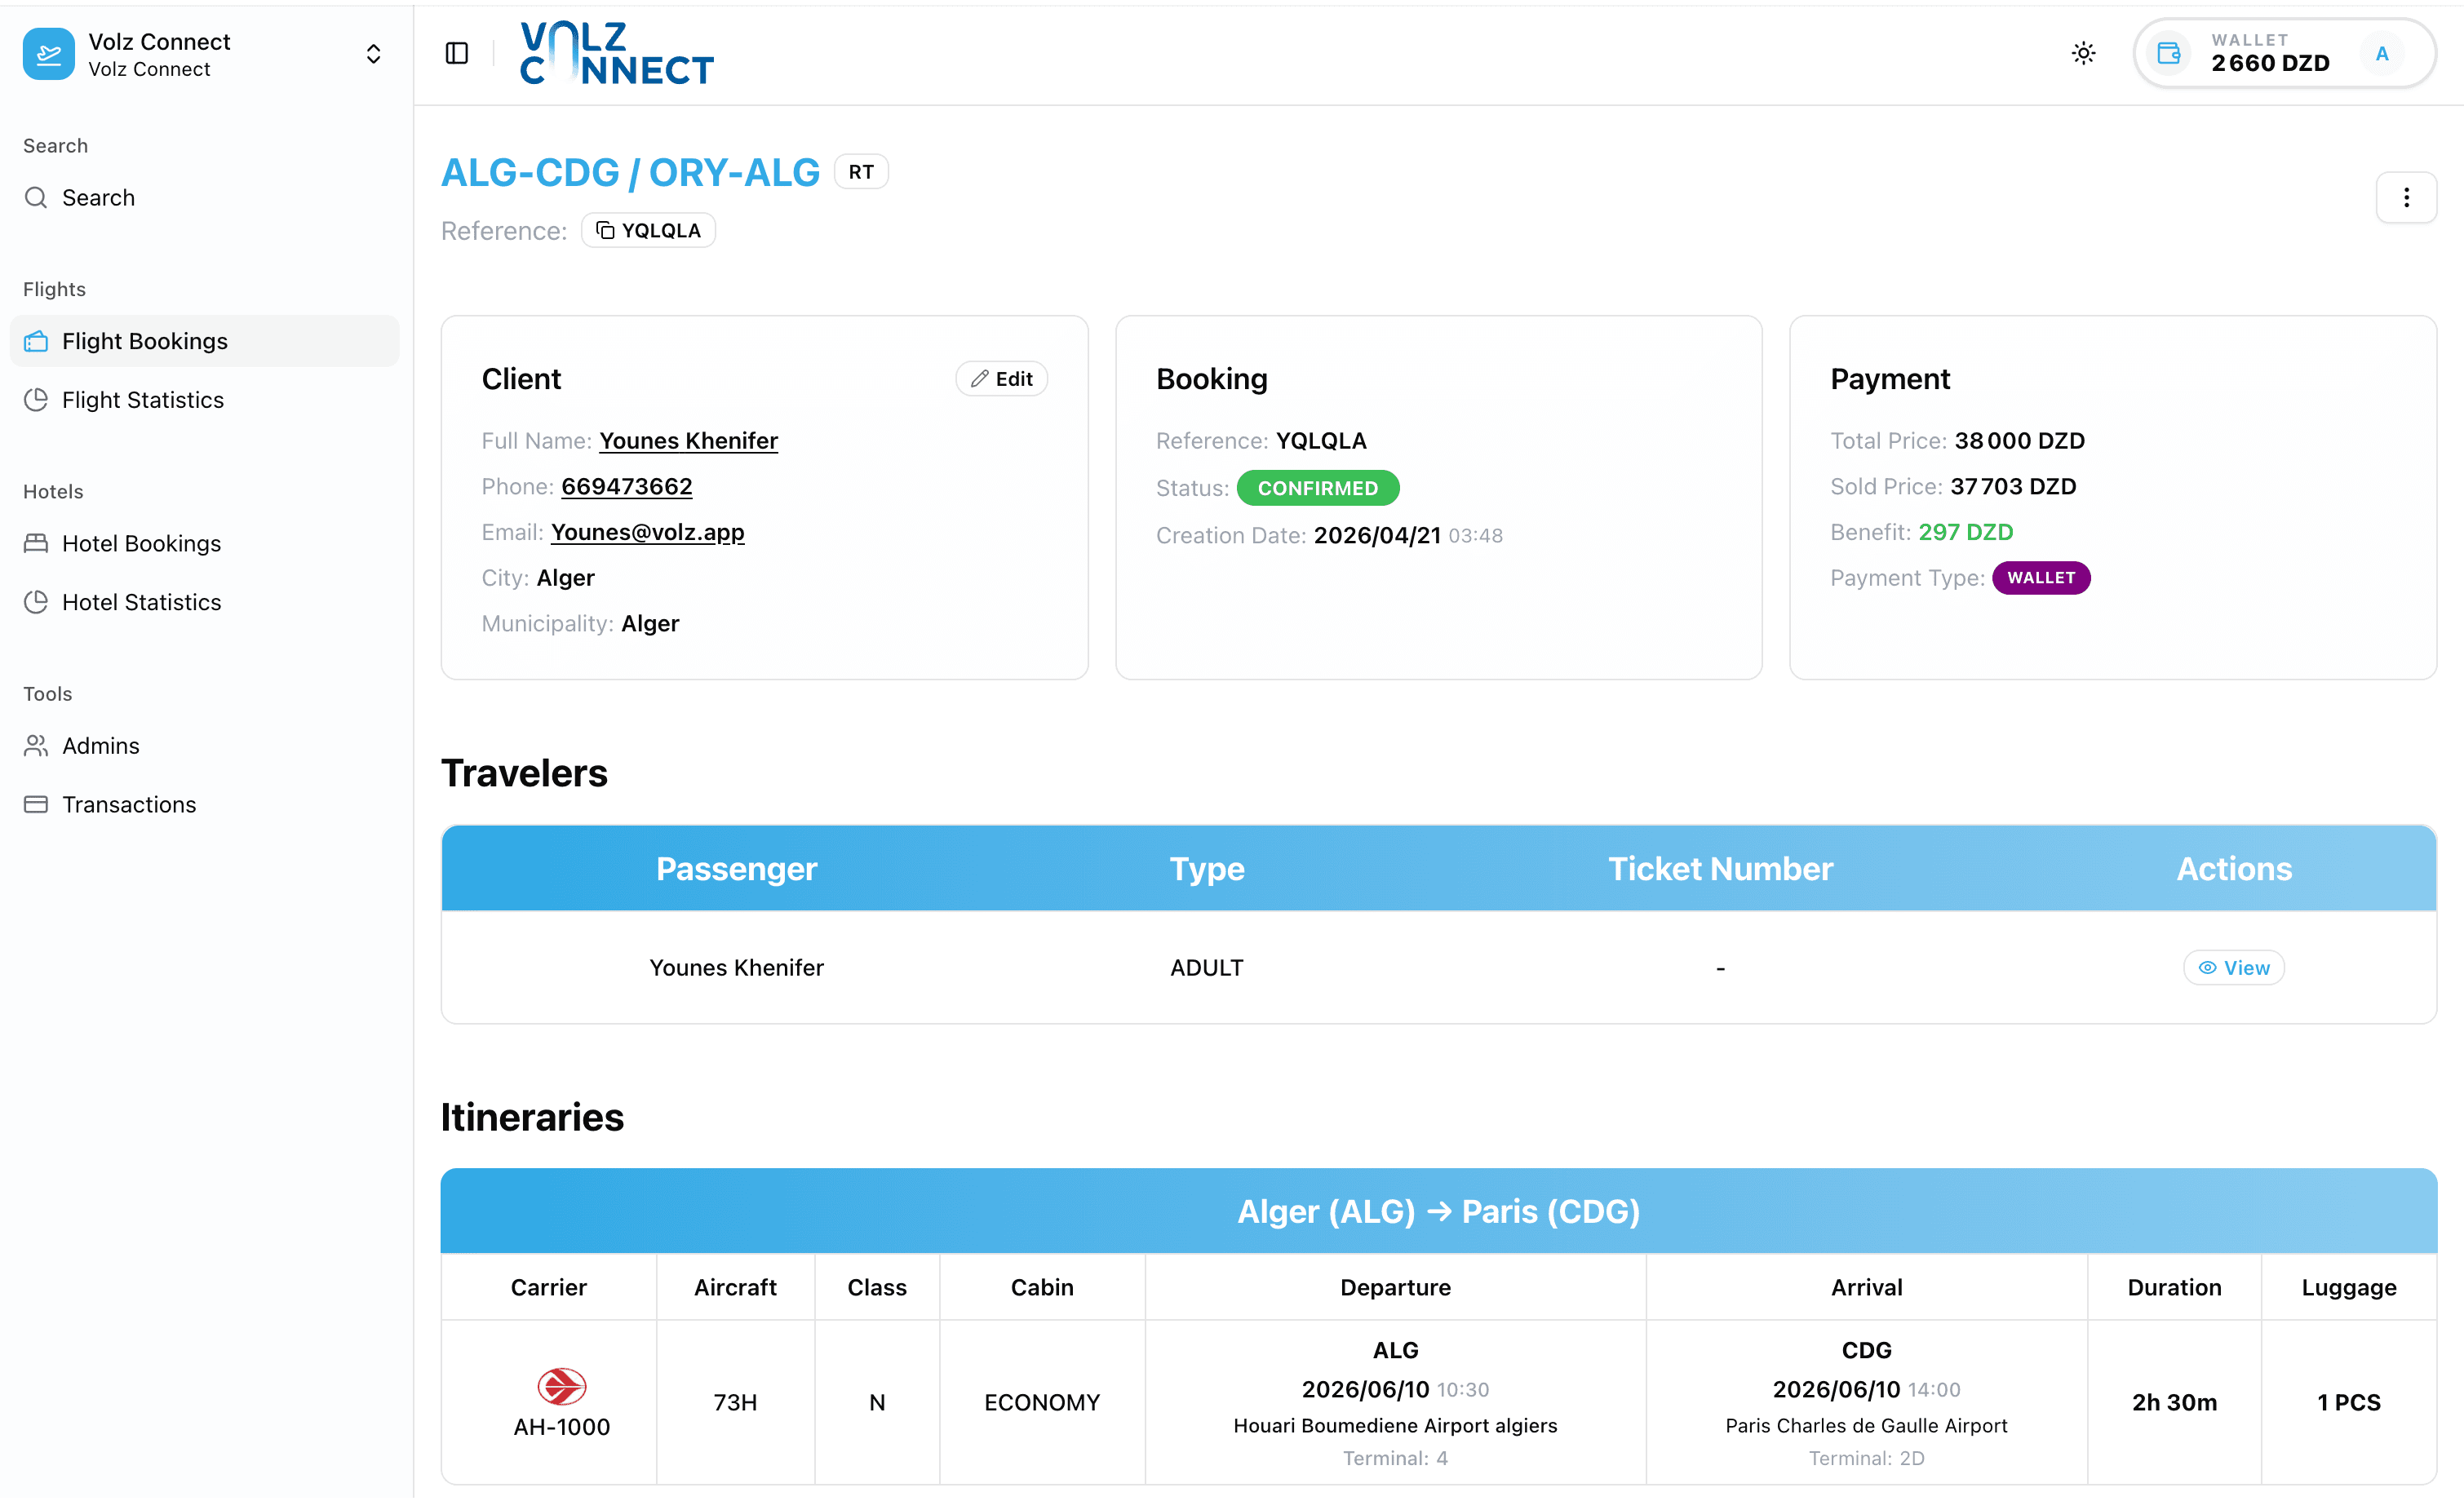Click the 1 PCS luggage cell
Screen dimensions: 2464x1501
(2348, 1402)
